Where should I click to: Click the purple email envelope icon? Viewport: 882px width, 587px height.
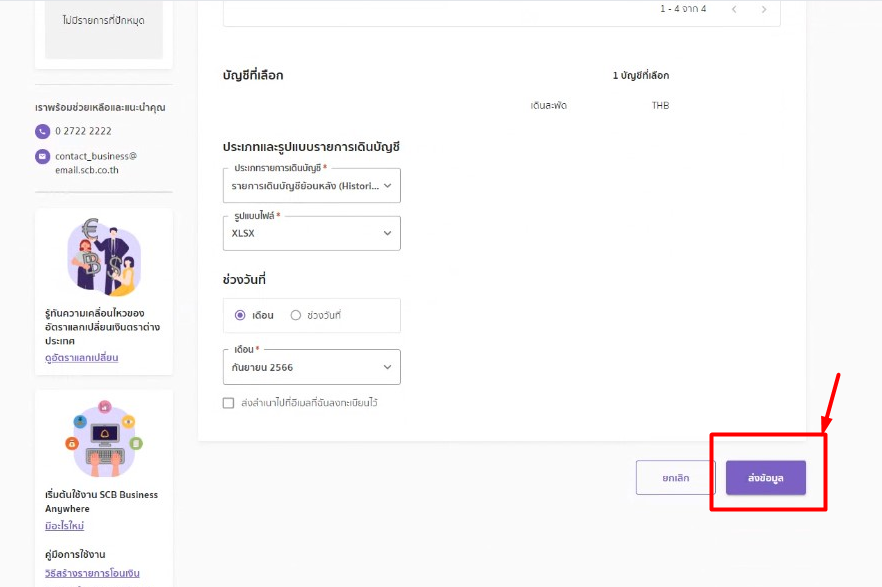tap(43, 156)
